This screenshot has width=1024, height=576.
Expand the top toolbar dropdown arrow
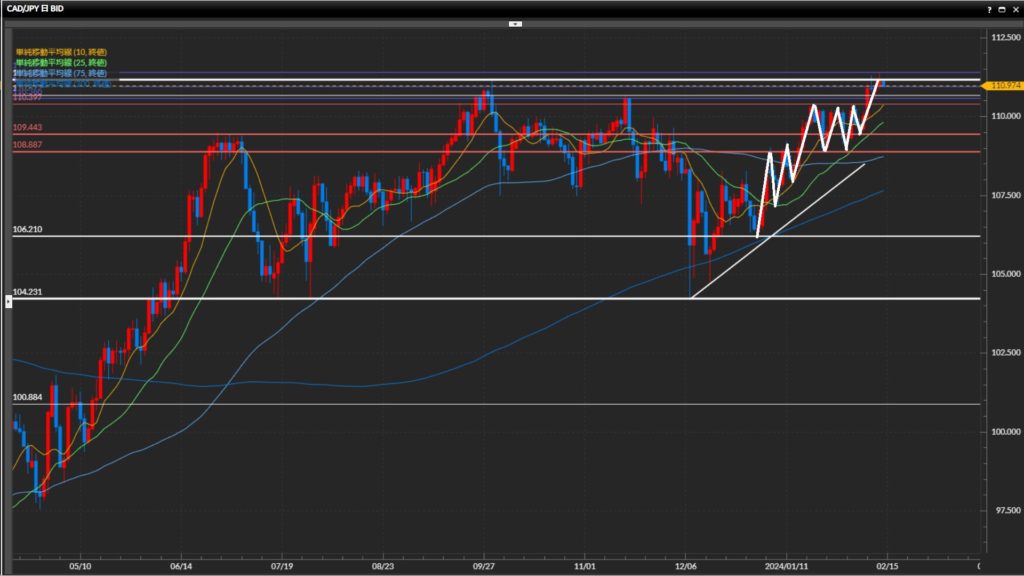[514, 22]
